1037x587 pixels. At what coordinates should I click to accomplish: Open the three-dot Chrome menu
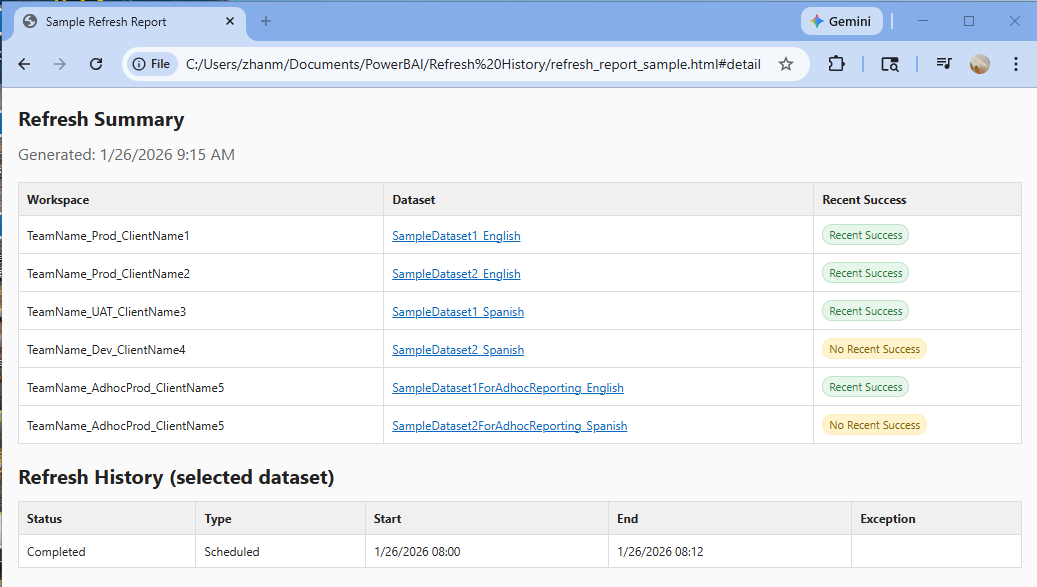tap(1016, 63)
